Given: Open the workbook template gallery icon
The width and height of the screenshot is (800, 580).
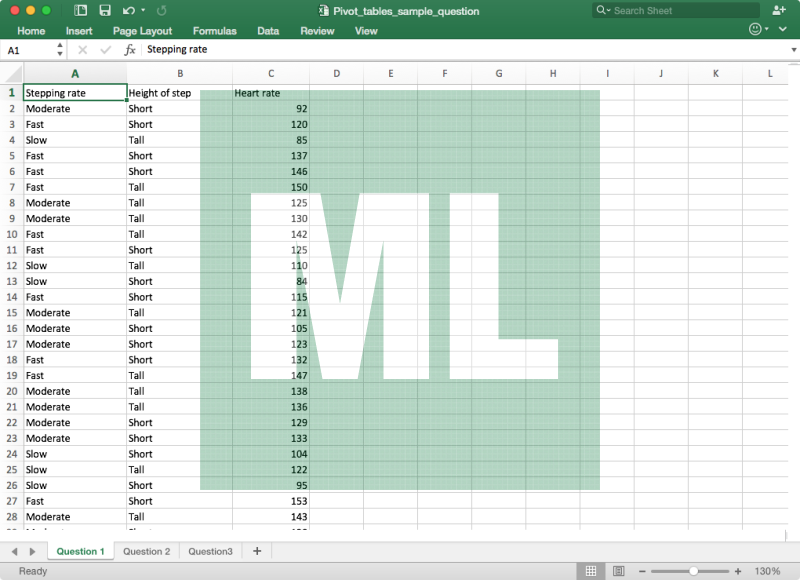Looking at the screenshot, I should (x=81, y=10).
